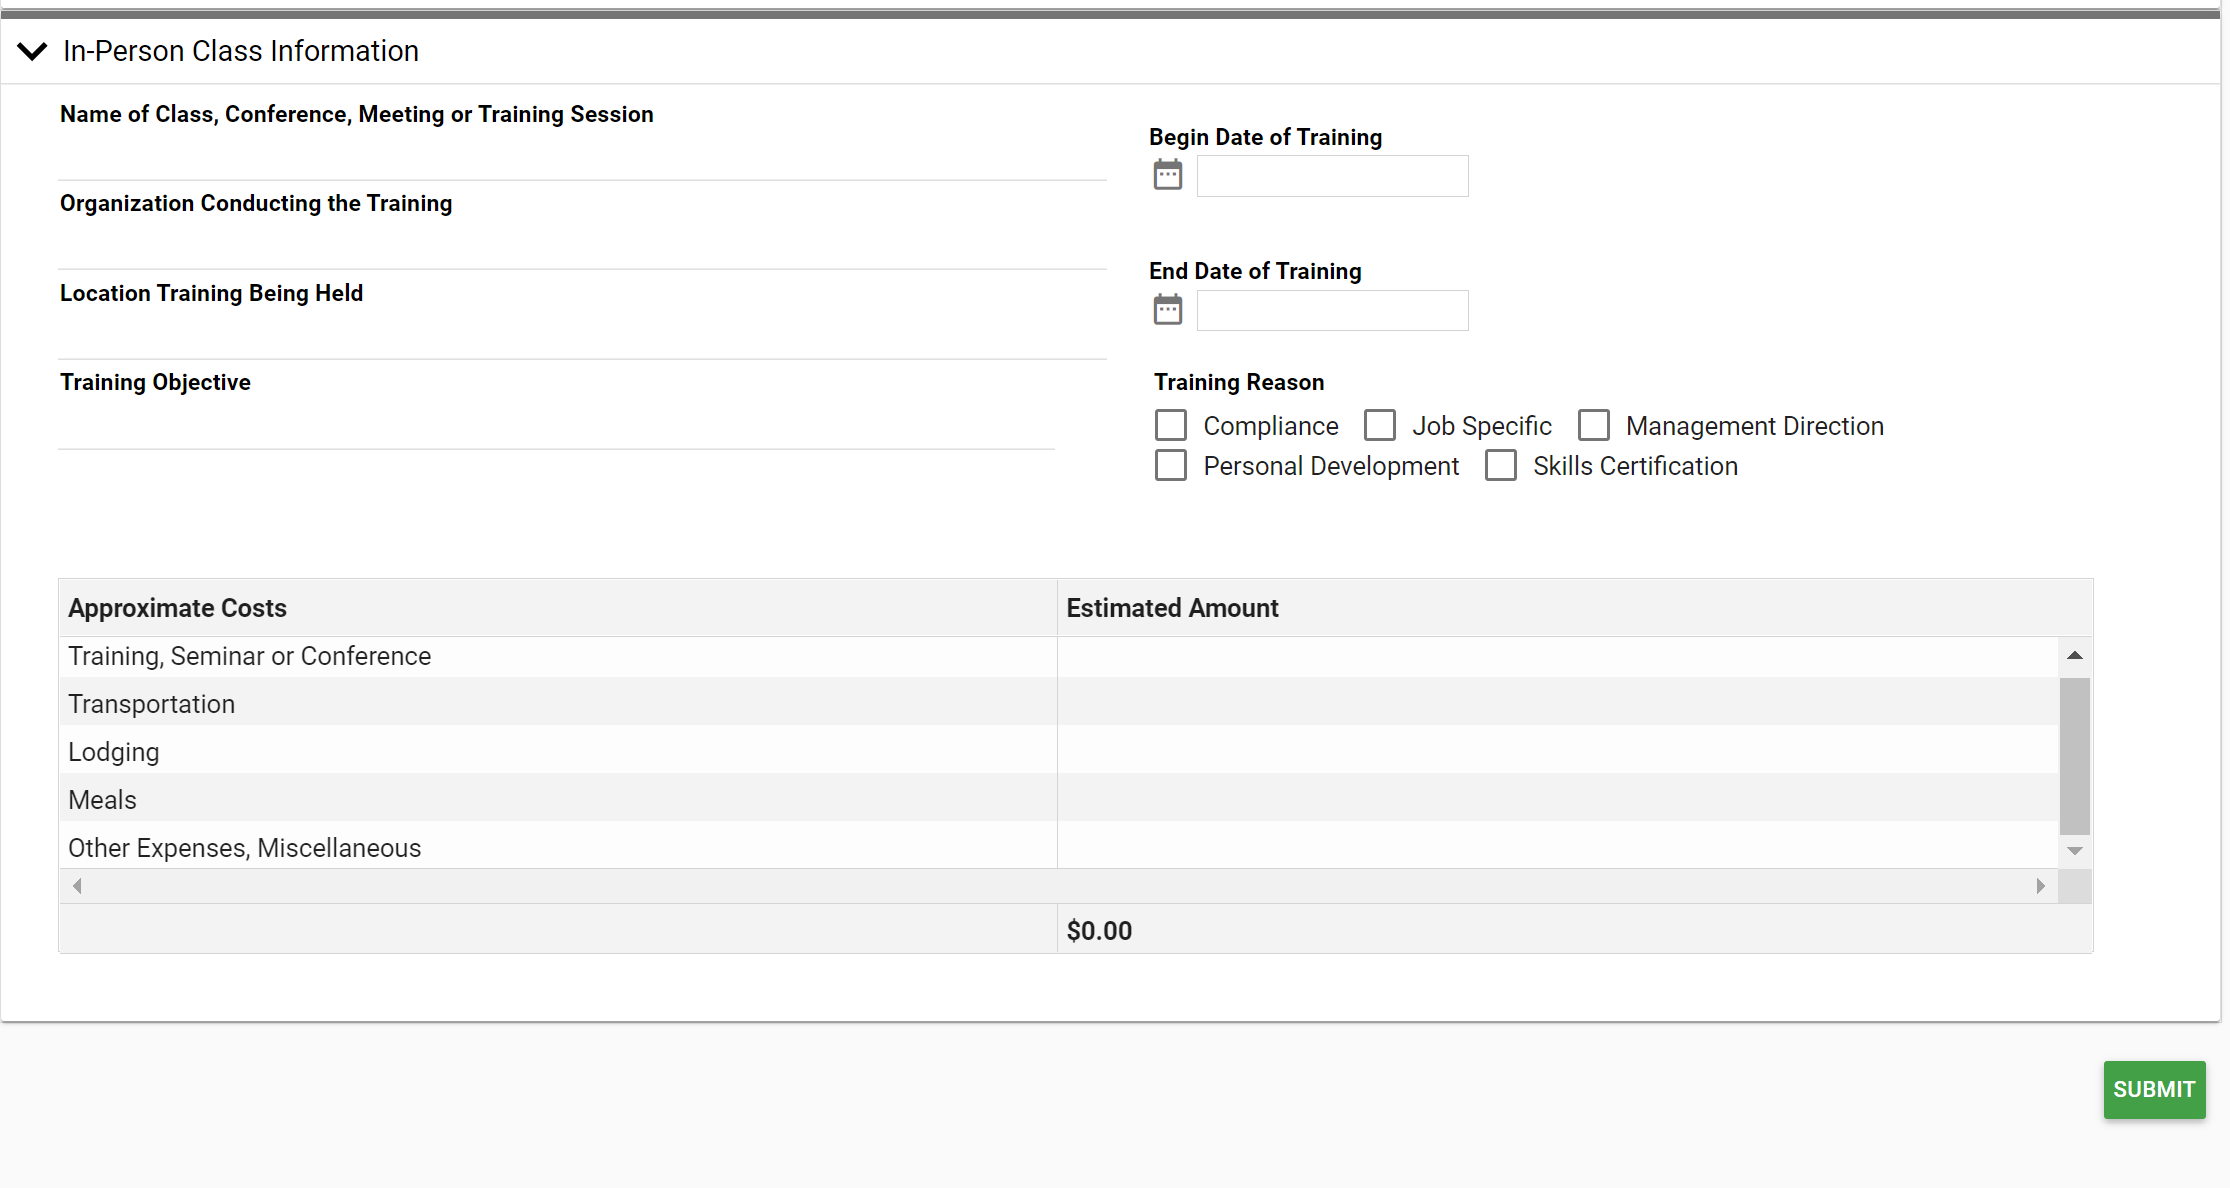The height and width of the screenshot is (1188, 2230).
Task: Select the Skills Certification checkbox
Action: pyautogui.click(x=1500, y=465)
